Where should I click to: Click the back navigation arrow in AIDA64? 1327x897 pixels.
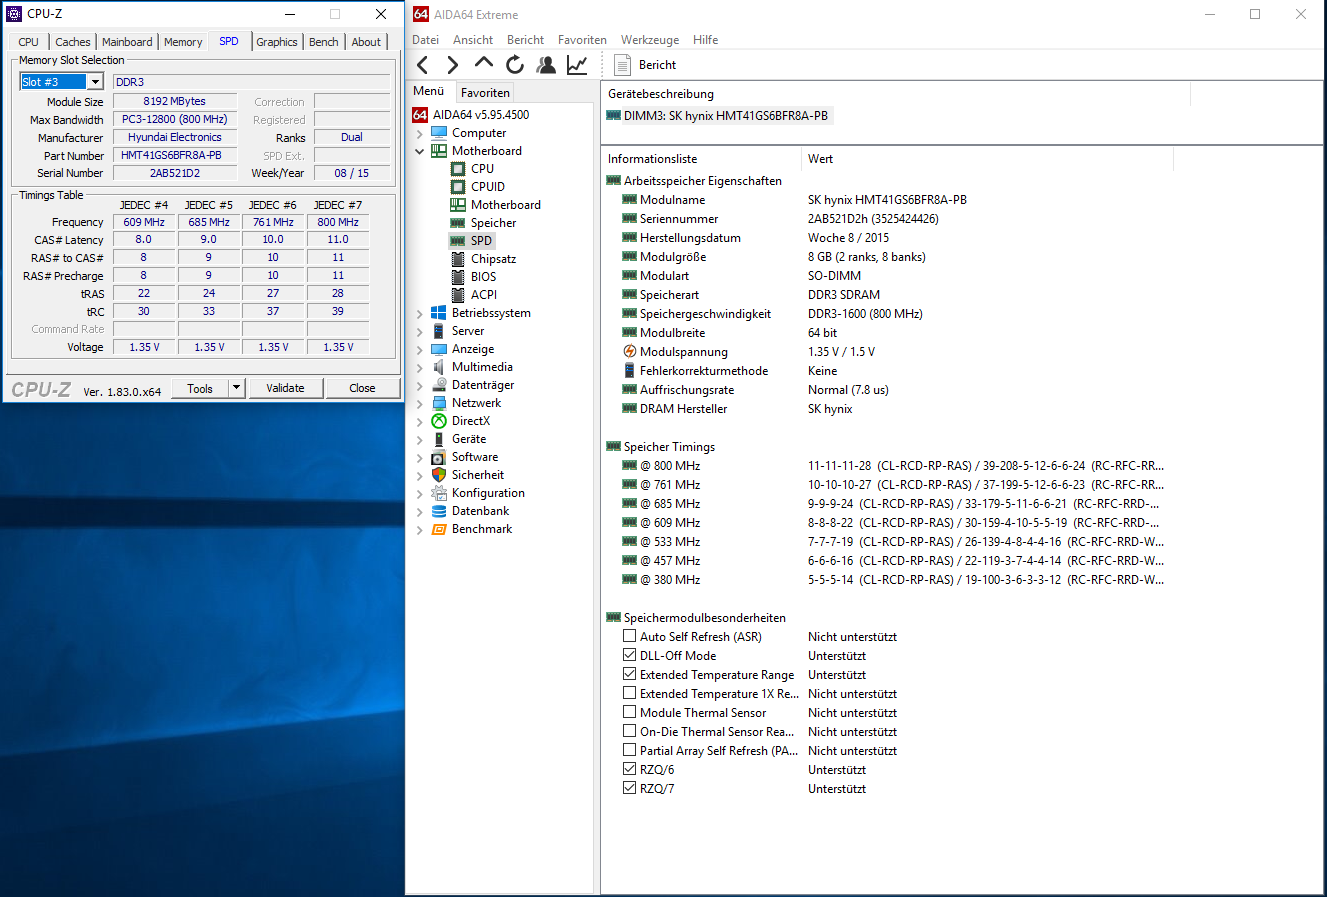pos(423,65)
